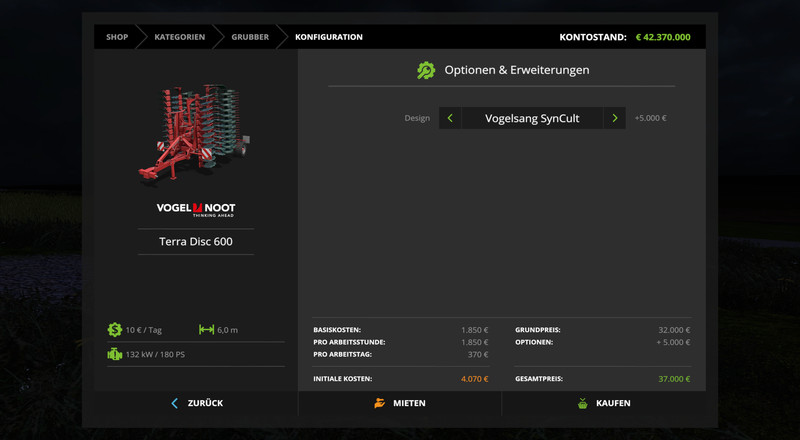
Task: Click the orange Mieten rental icon
Action: pos(380,403)
